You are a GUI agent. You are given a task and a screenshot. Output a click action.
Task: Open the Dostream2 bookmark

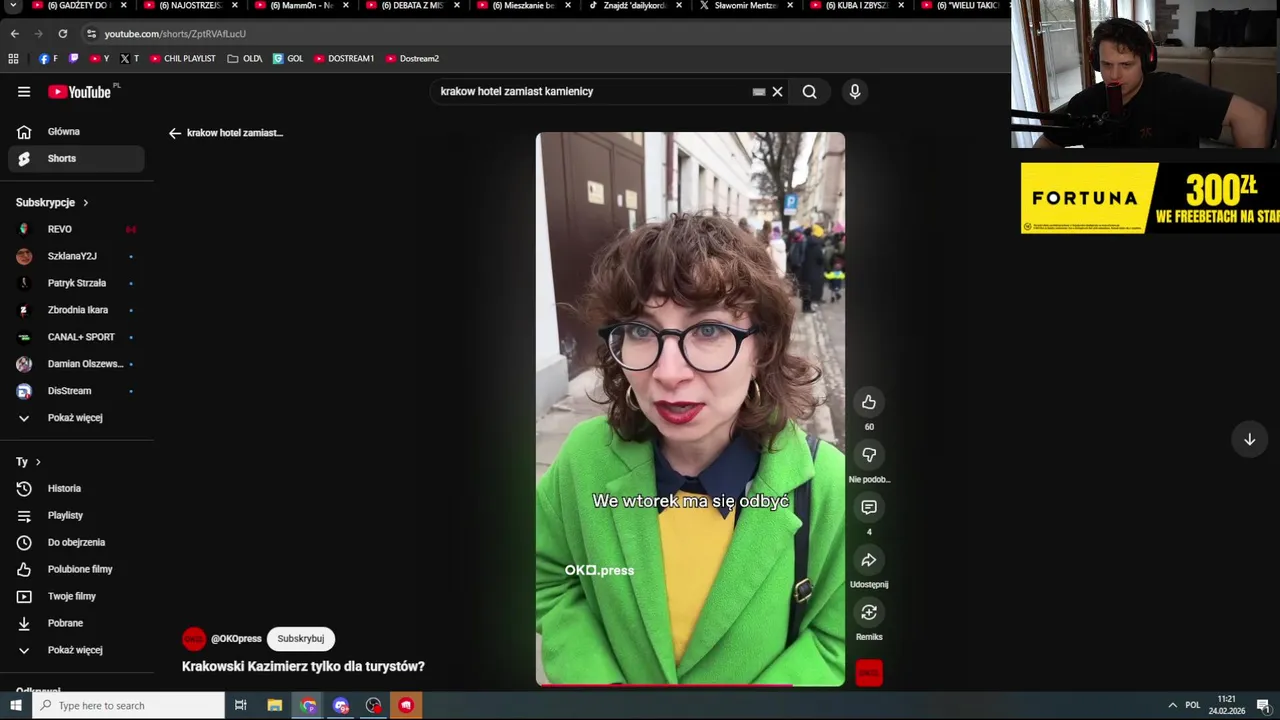tap(412, 59)
